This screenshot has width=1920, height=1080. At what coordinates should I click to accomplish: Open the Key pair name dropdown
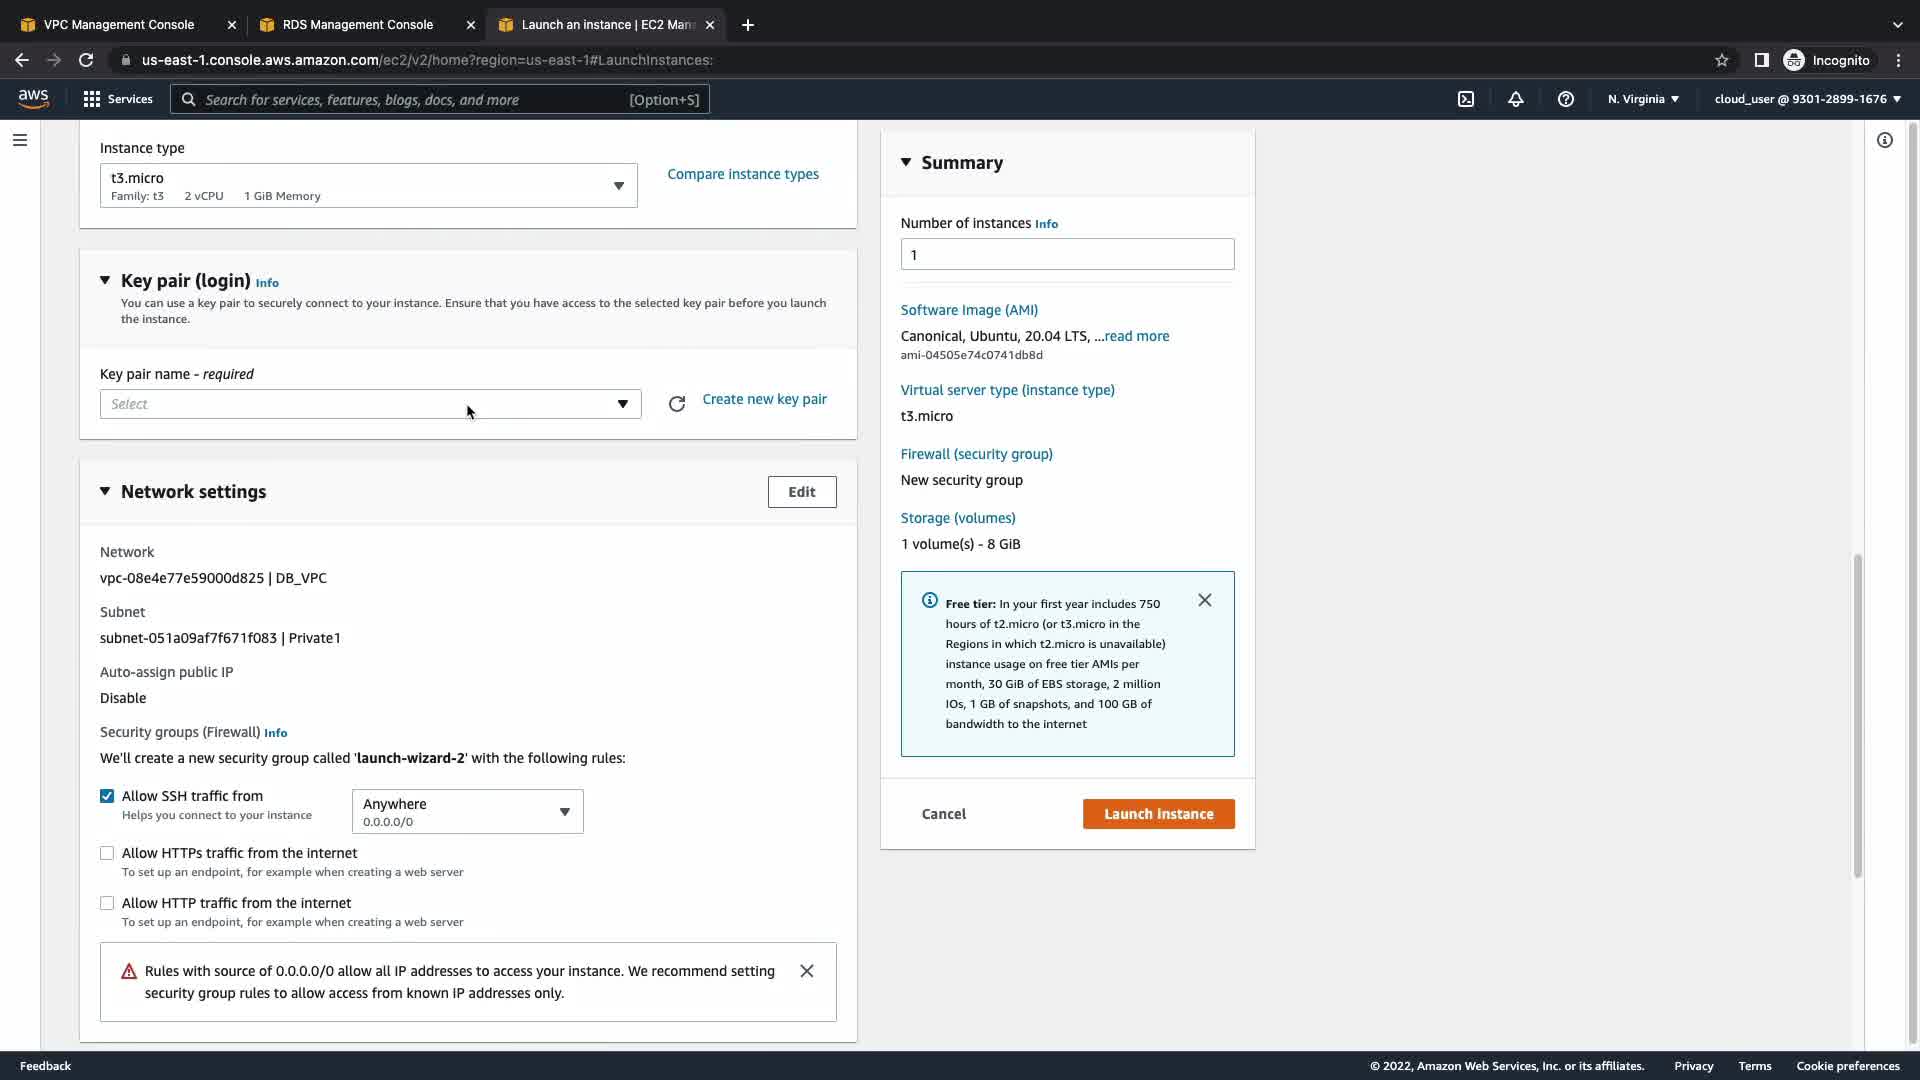370,404
